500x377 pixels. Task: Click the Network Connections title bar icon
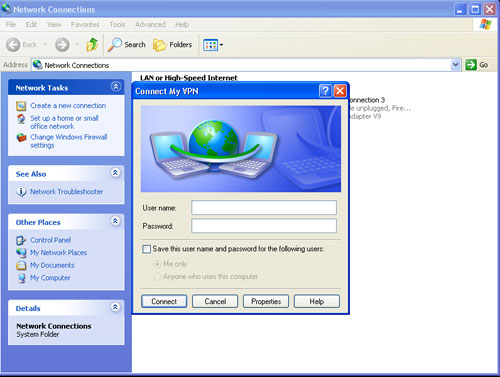pyautogui.click(x=6, y=9)
